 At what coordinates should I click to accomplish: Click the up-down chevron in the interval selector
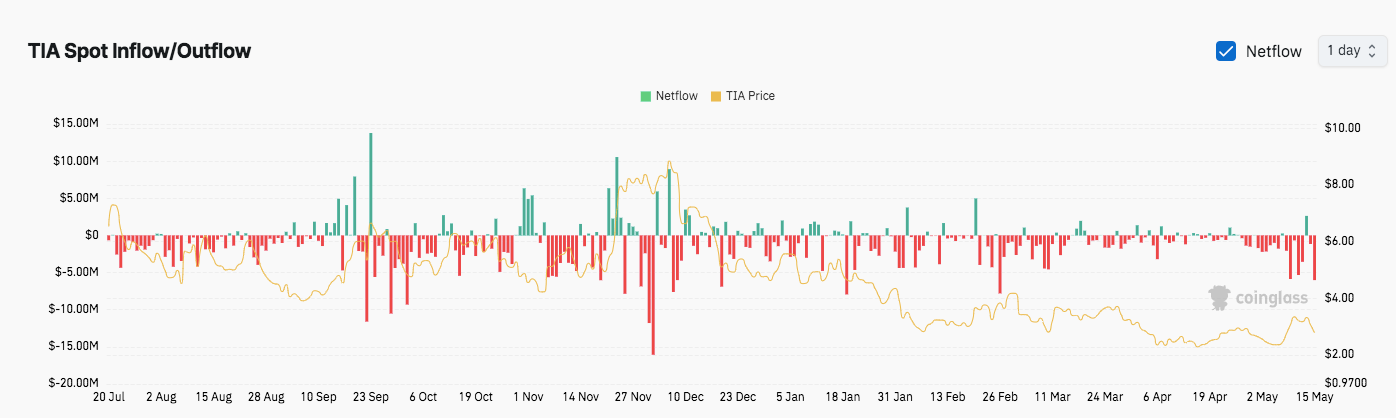1372,51
